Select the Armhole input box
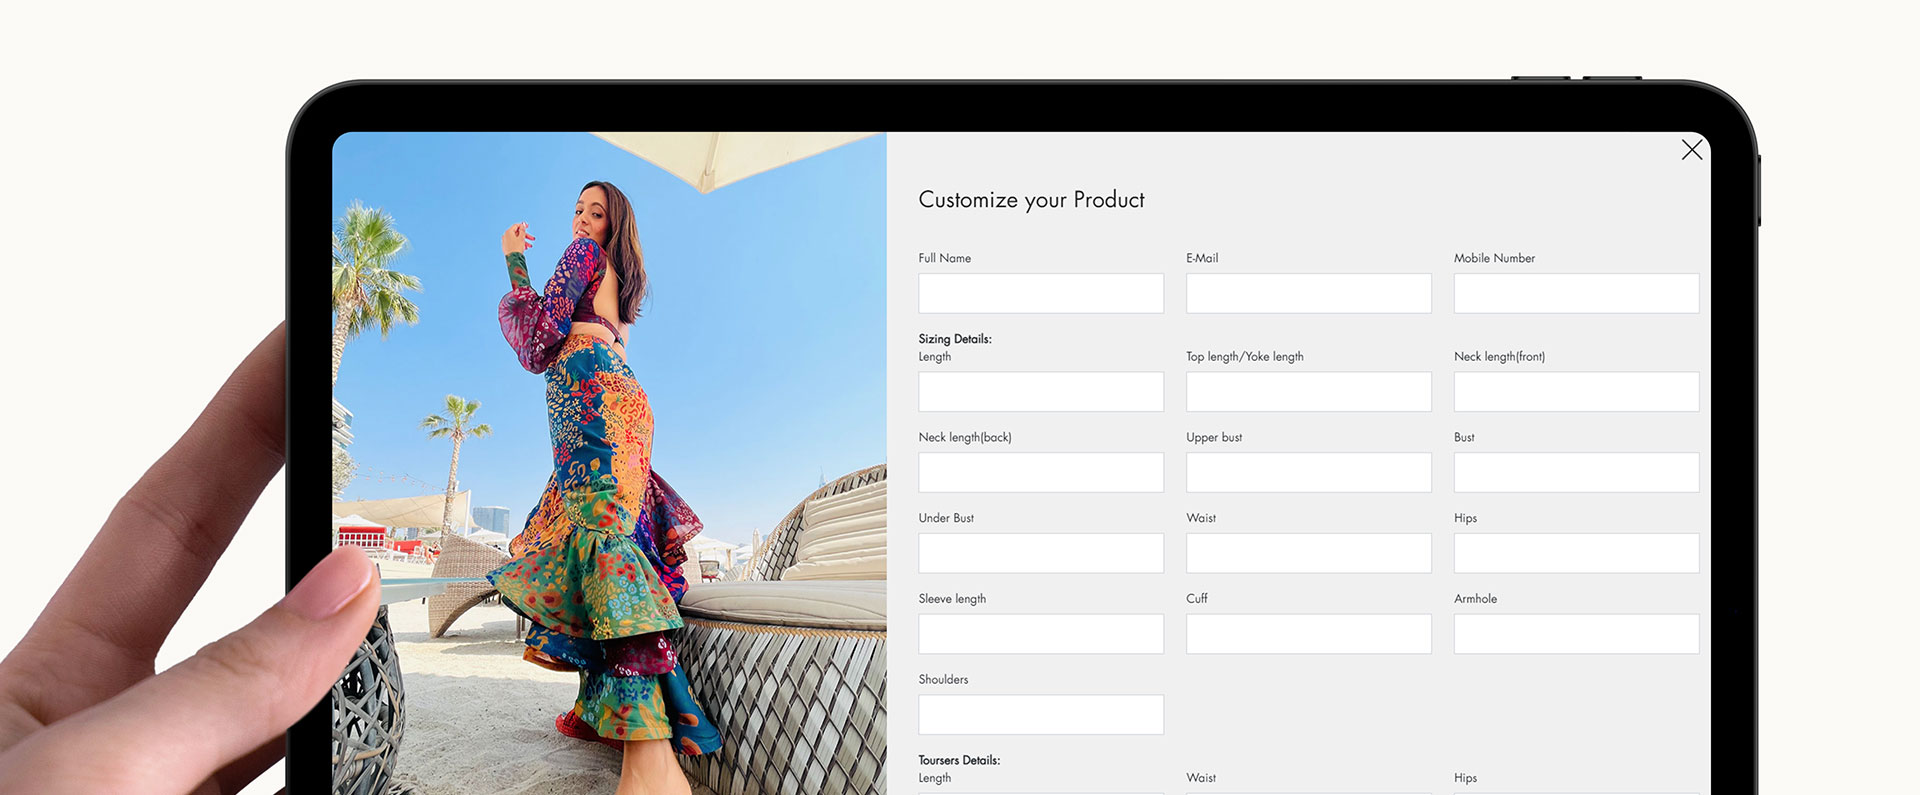 click(1576, 634)
